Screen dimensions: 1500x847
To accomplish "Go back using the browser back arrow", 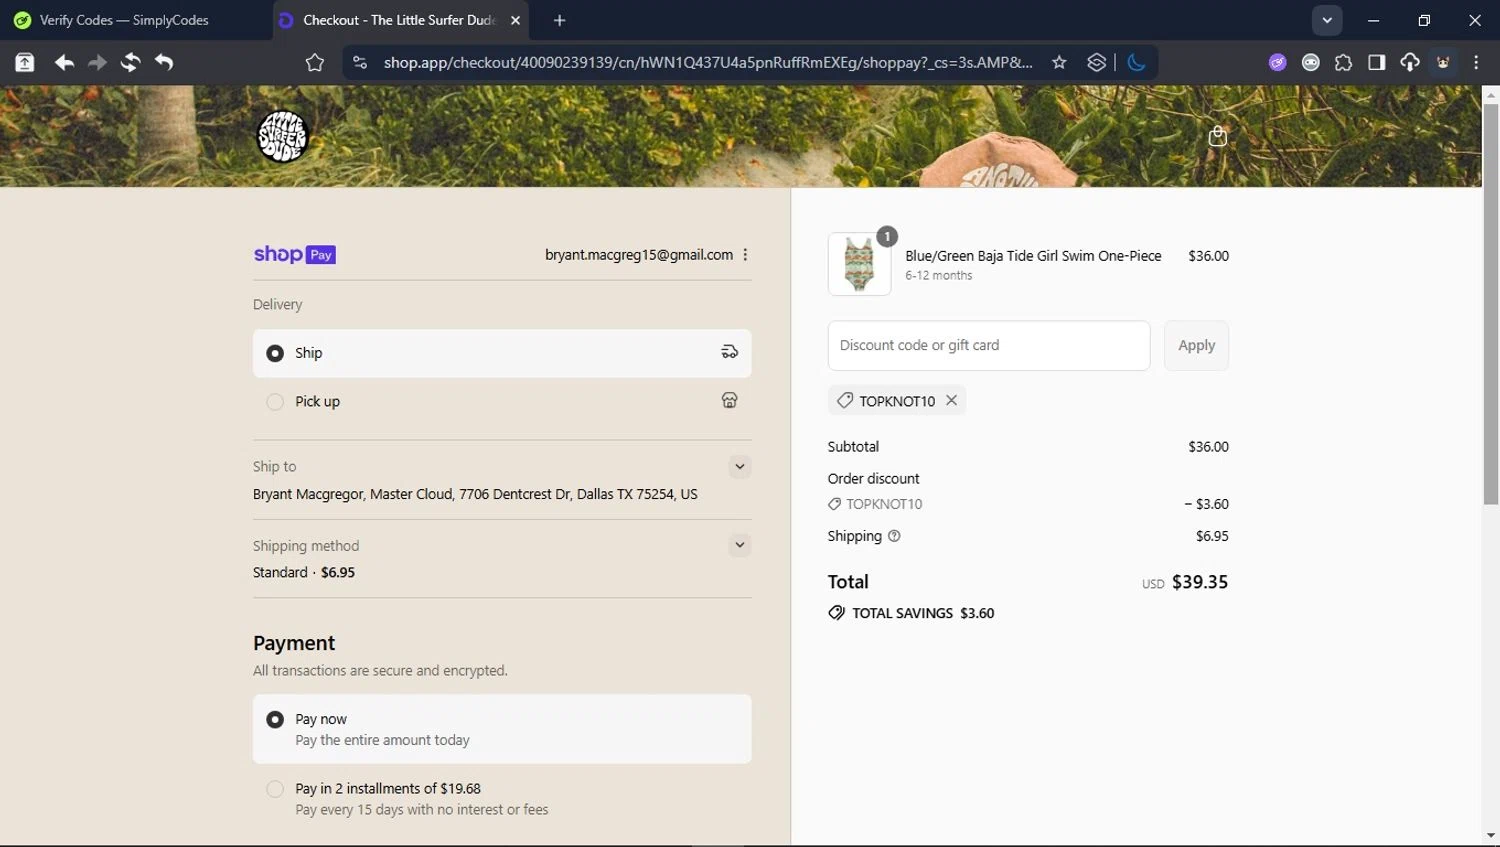I will (64, 62).
